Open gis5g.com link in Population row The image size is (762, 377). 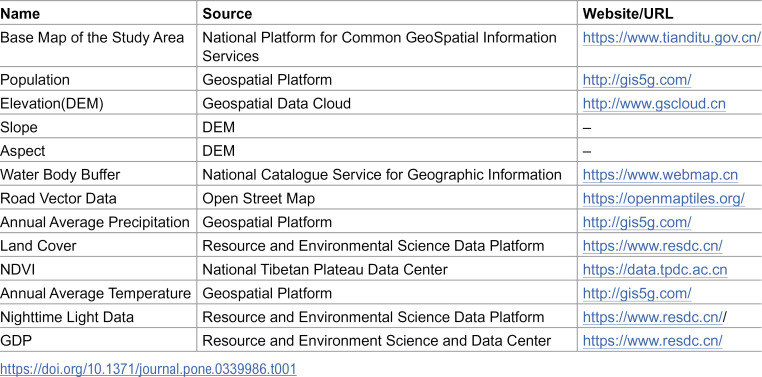[637, 80]
